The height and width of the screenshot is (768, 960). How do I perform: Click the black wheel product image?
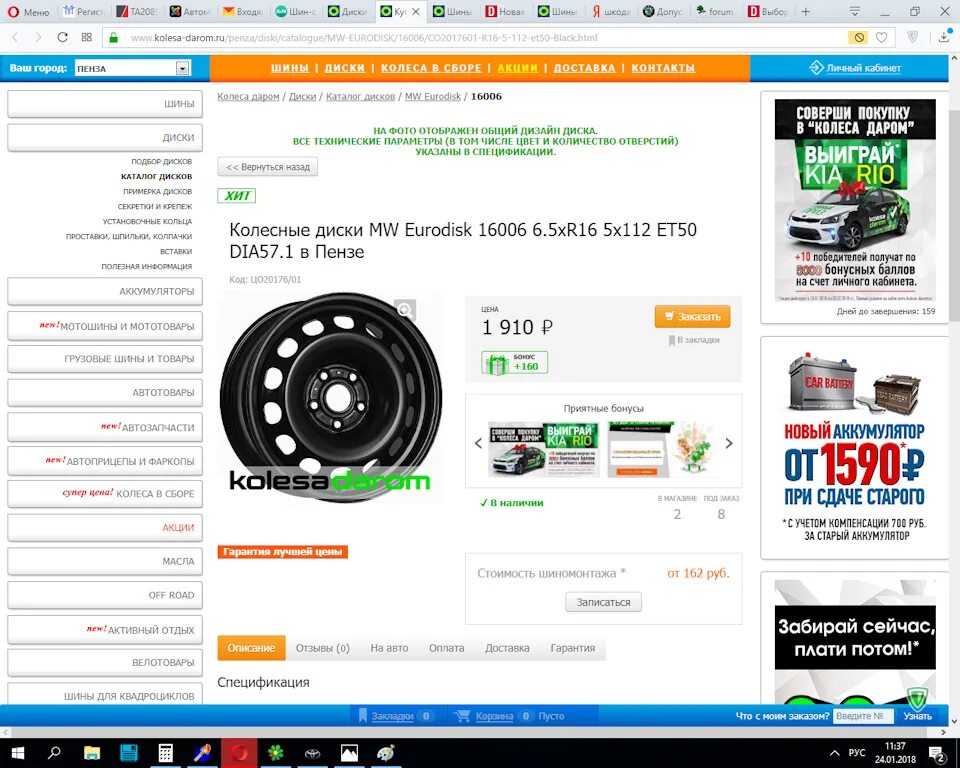pyautogui.click(x=331, y=397)
